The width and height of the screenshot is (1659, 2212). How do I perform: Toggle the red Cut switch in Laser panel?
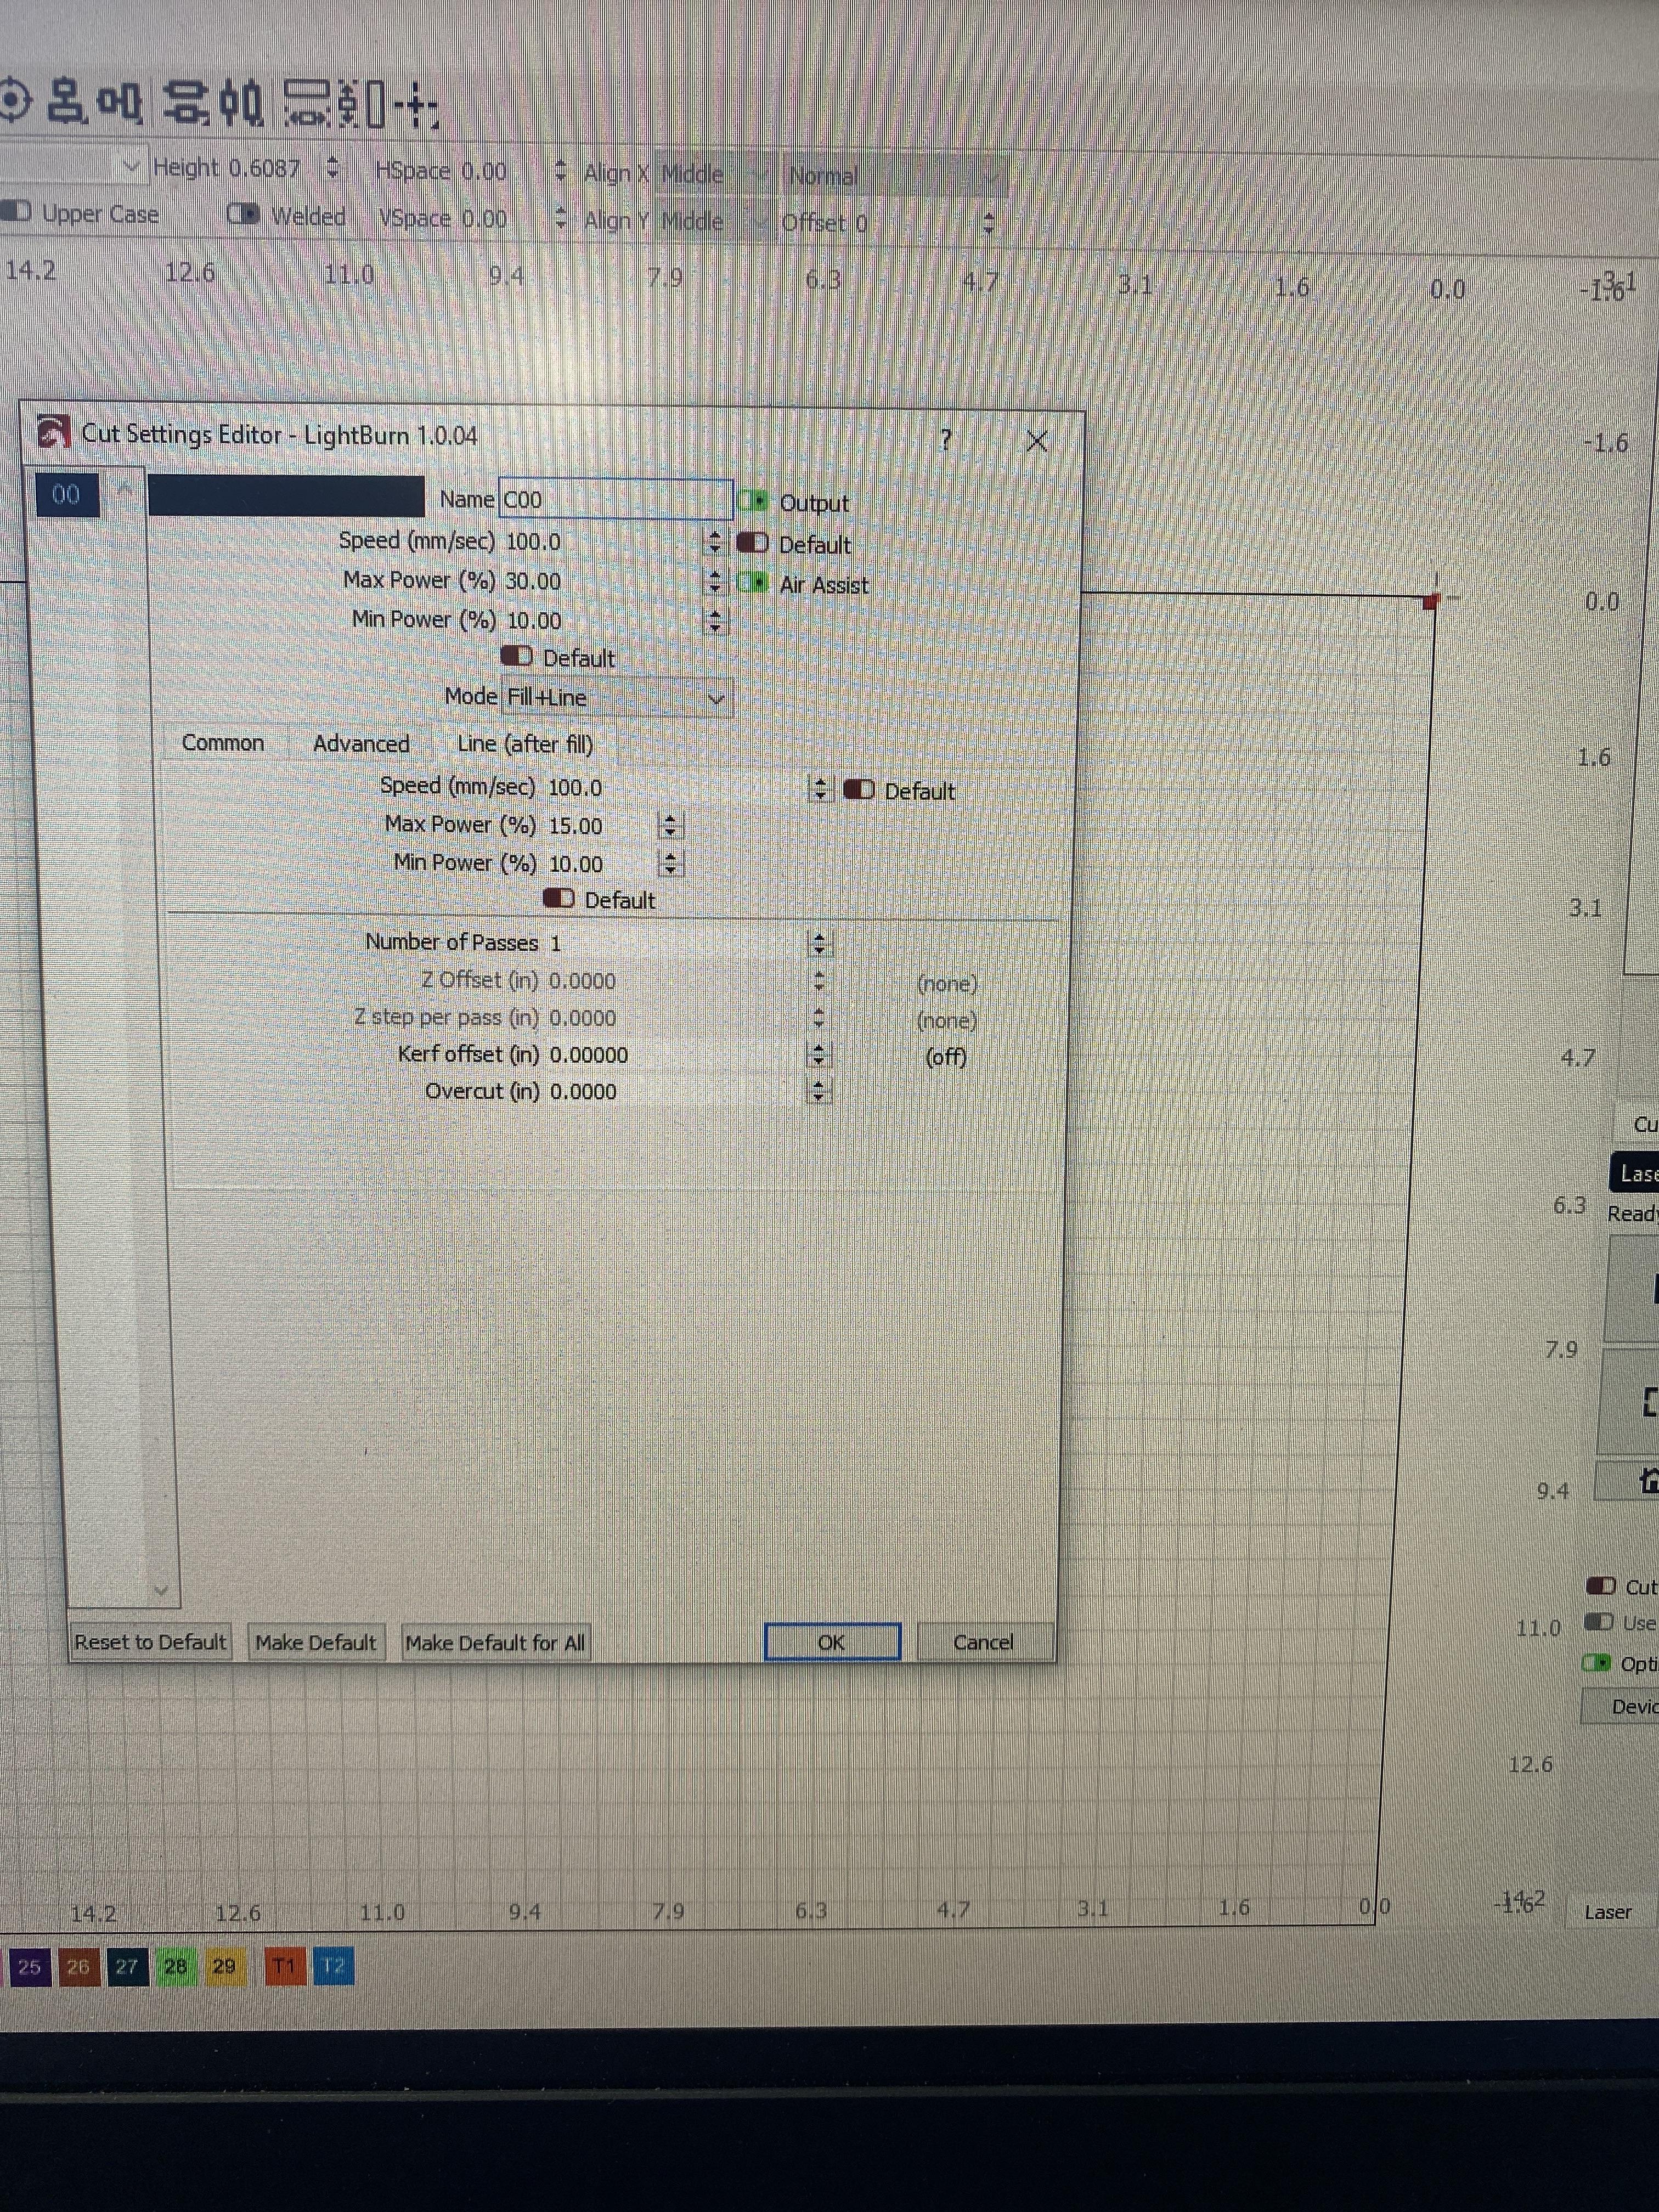1601,1586
